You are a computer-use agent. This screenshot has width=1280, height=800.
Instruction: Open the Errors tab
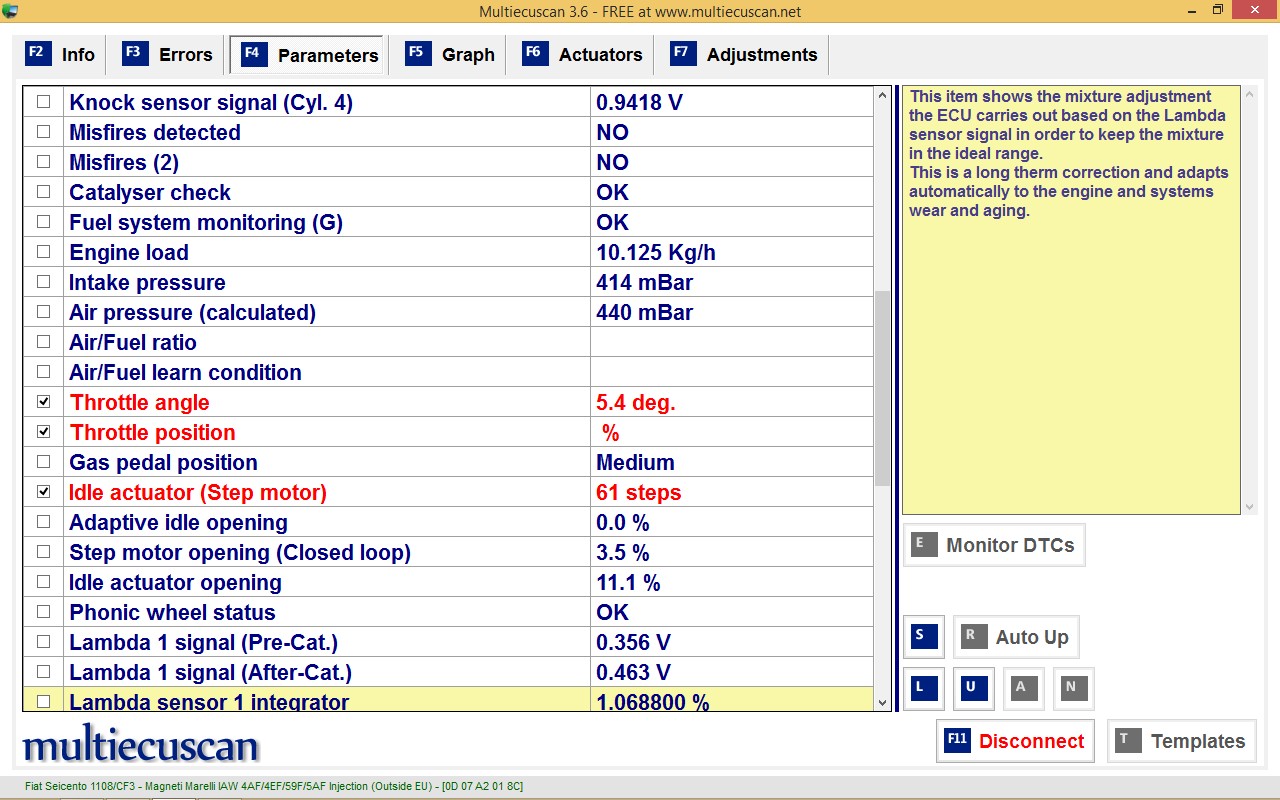click(168, 54)
